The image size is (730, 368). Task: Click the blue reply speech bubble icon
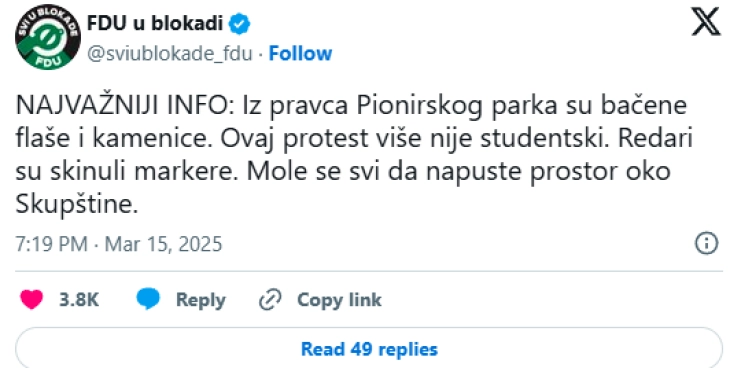148,299
